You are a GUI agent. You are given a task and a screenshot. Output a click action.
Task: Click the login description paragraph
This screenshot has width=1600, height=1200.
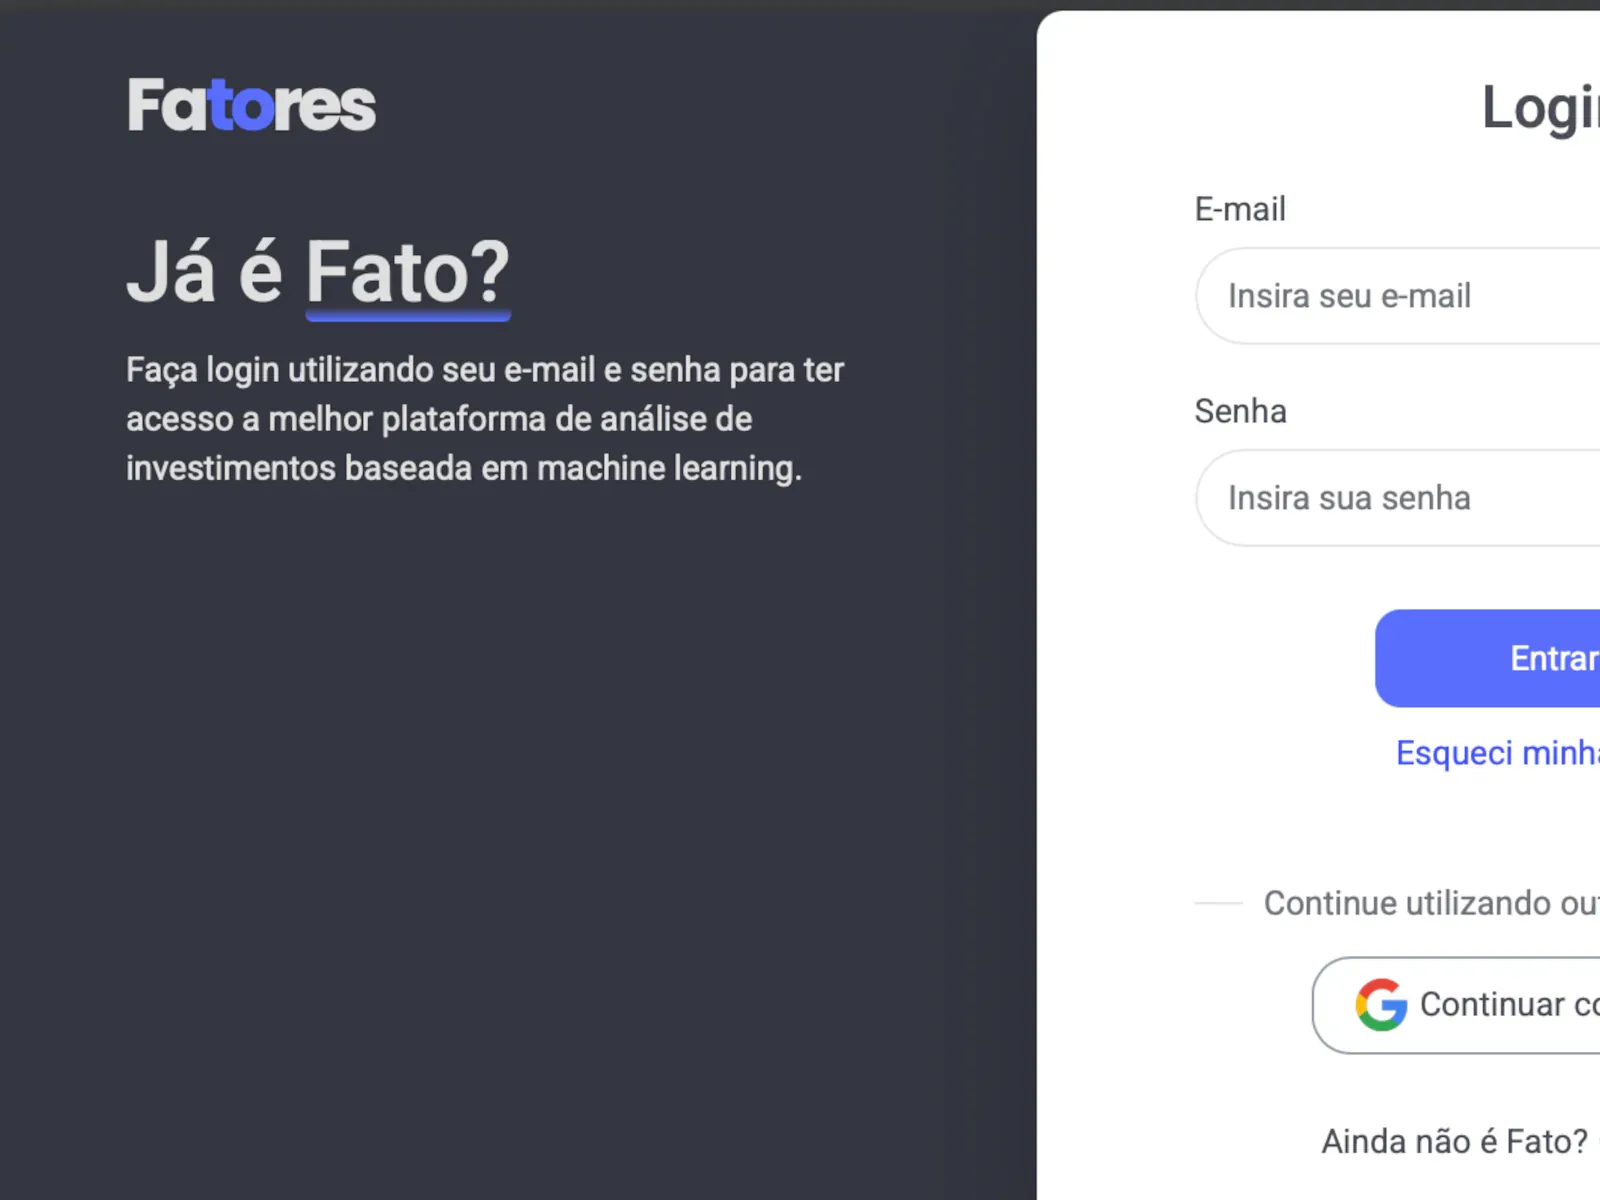pyautogui.click(x=484, y=418)
